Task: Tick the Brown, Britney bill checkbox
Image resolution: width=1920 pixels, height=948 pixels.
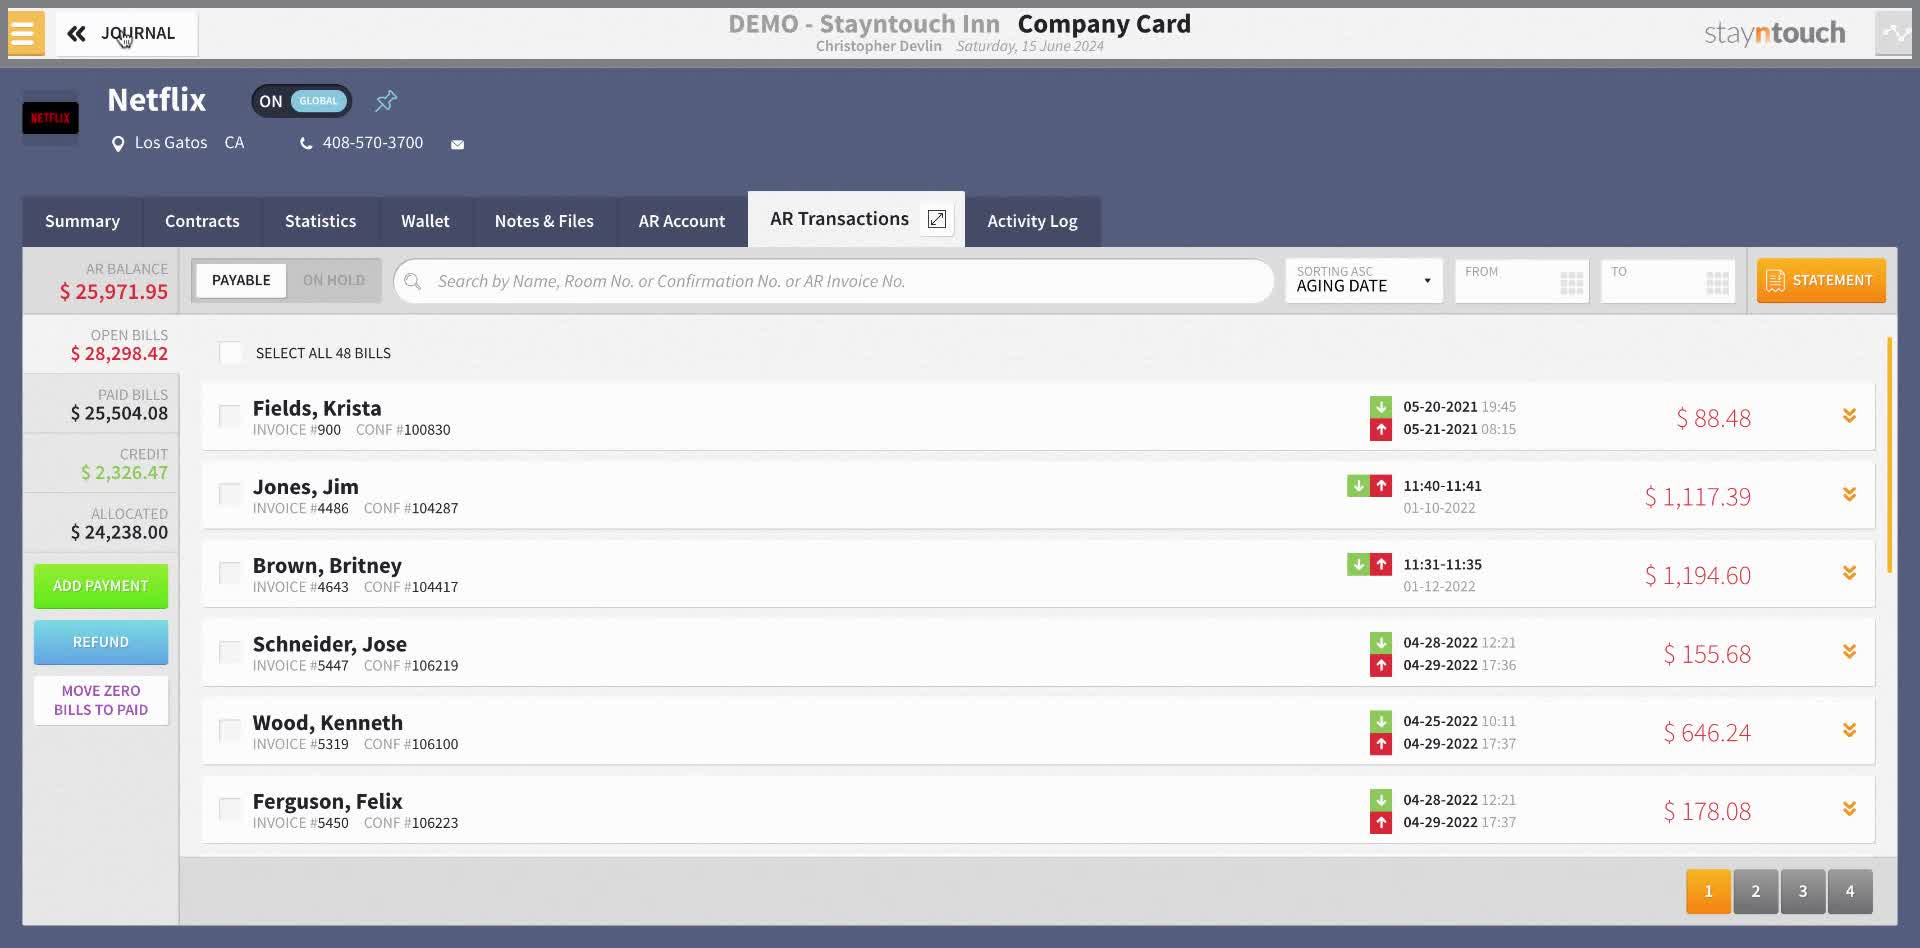Action: (230, 574)
